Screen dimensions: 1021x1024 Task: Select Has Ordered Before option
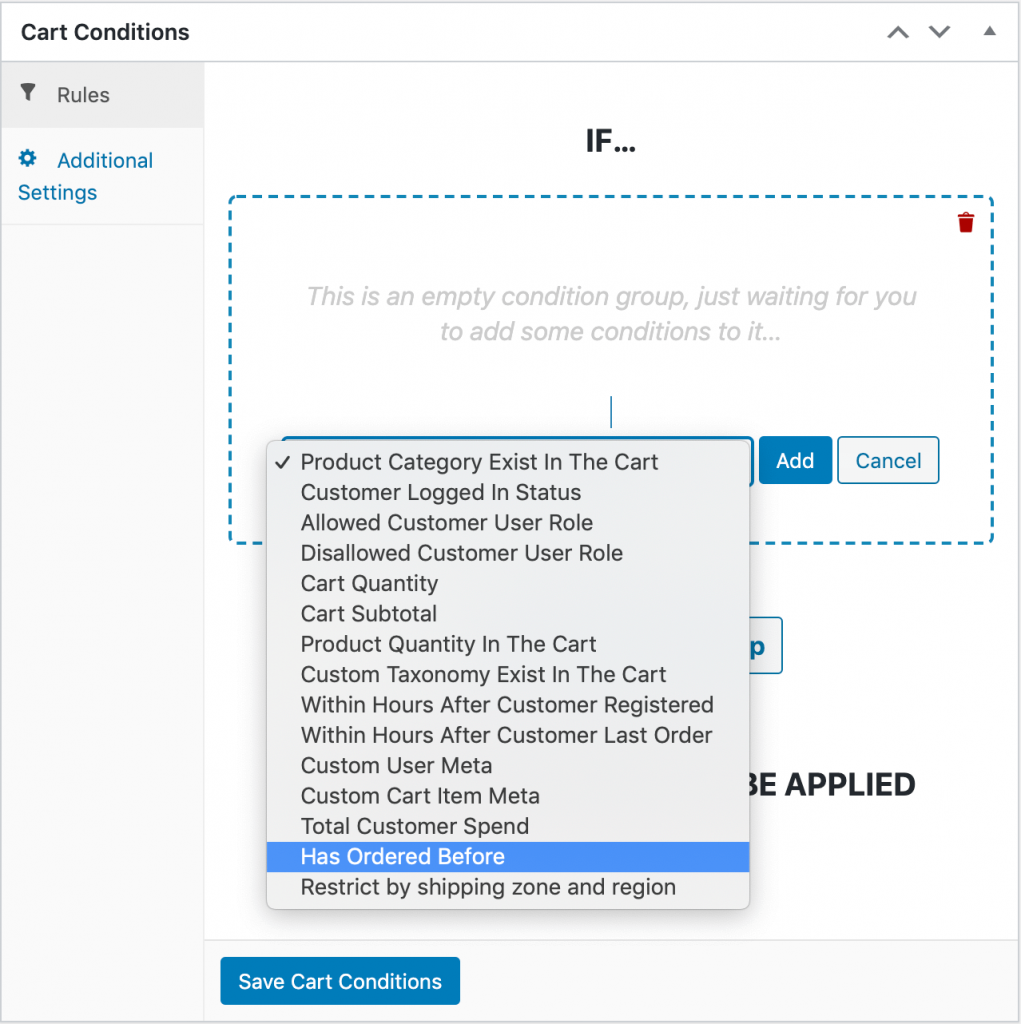[x=508, y=857]
